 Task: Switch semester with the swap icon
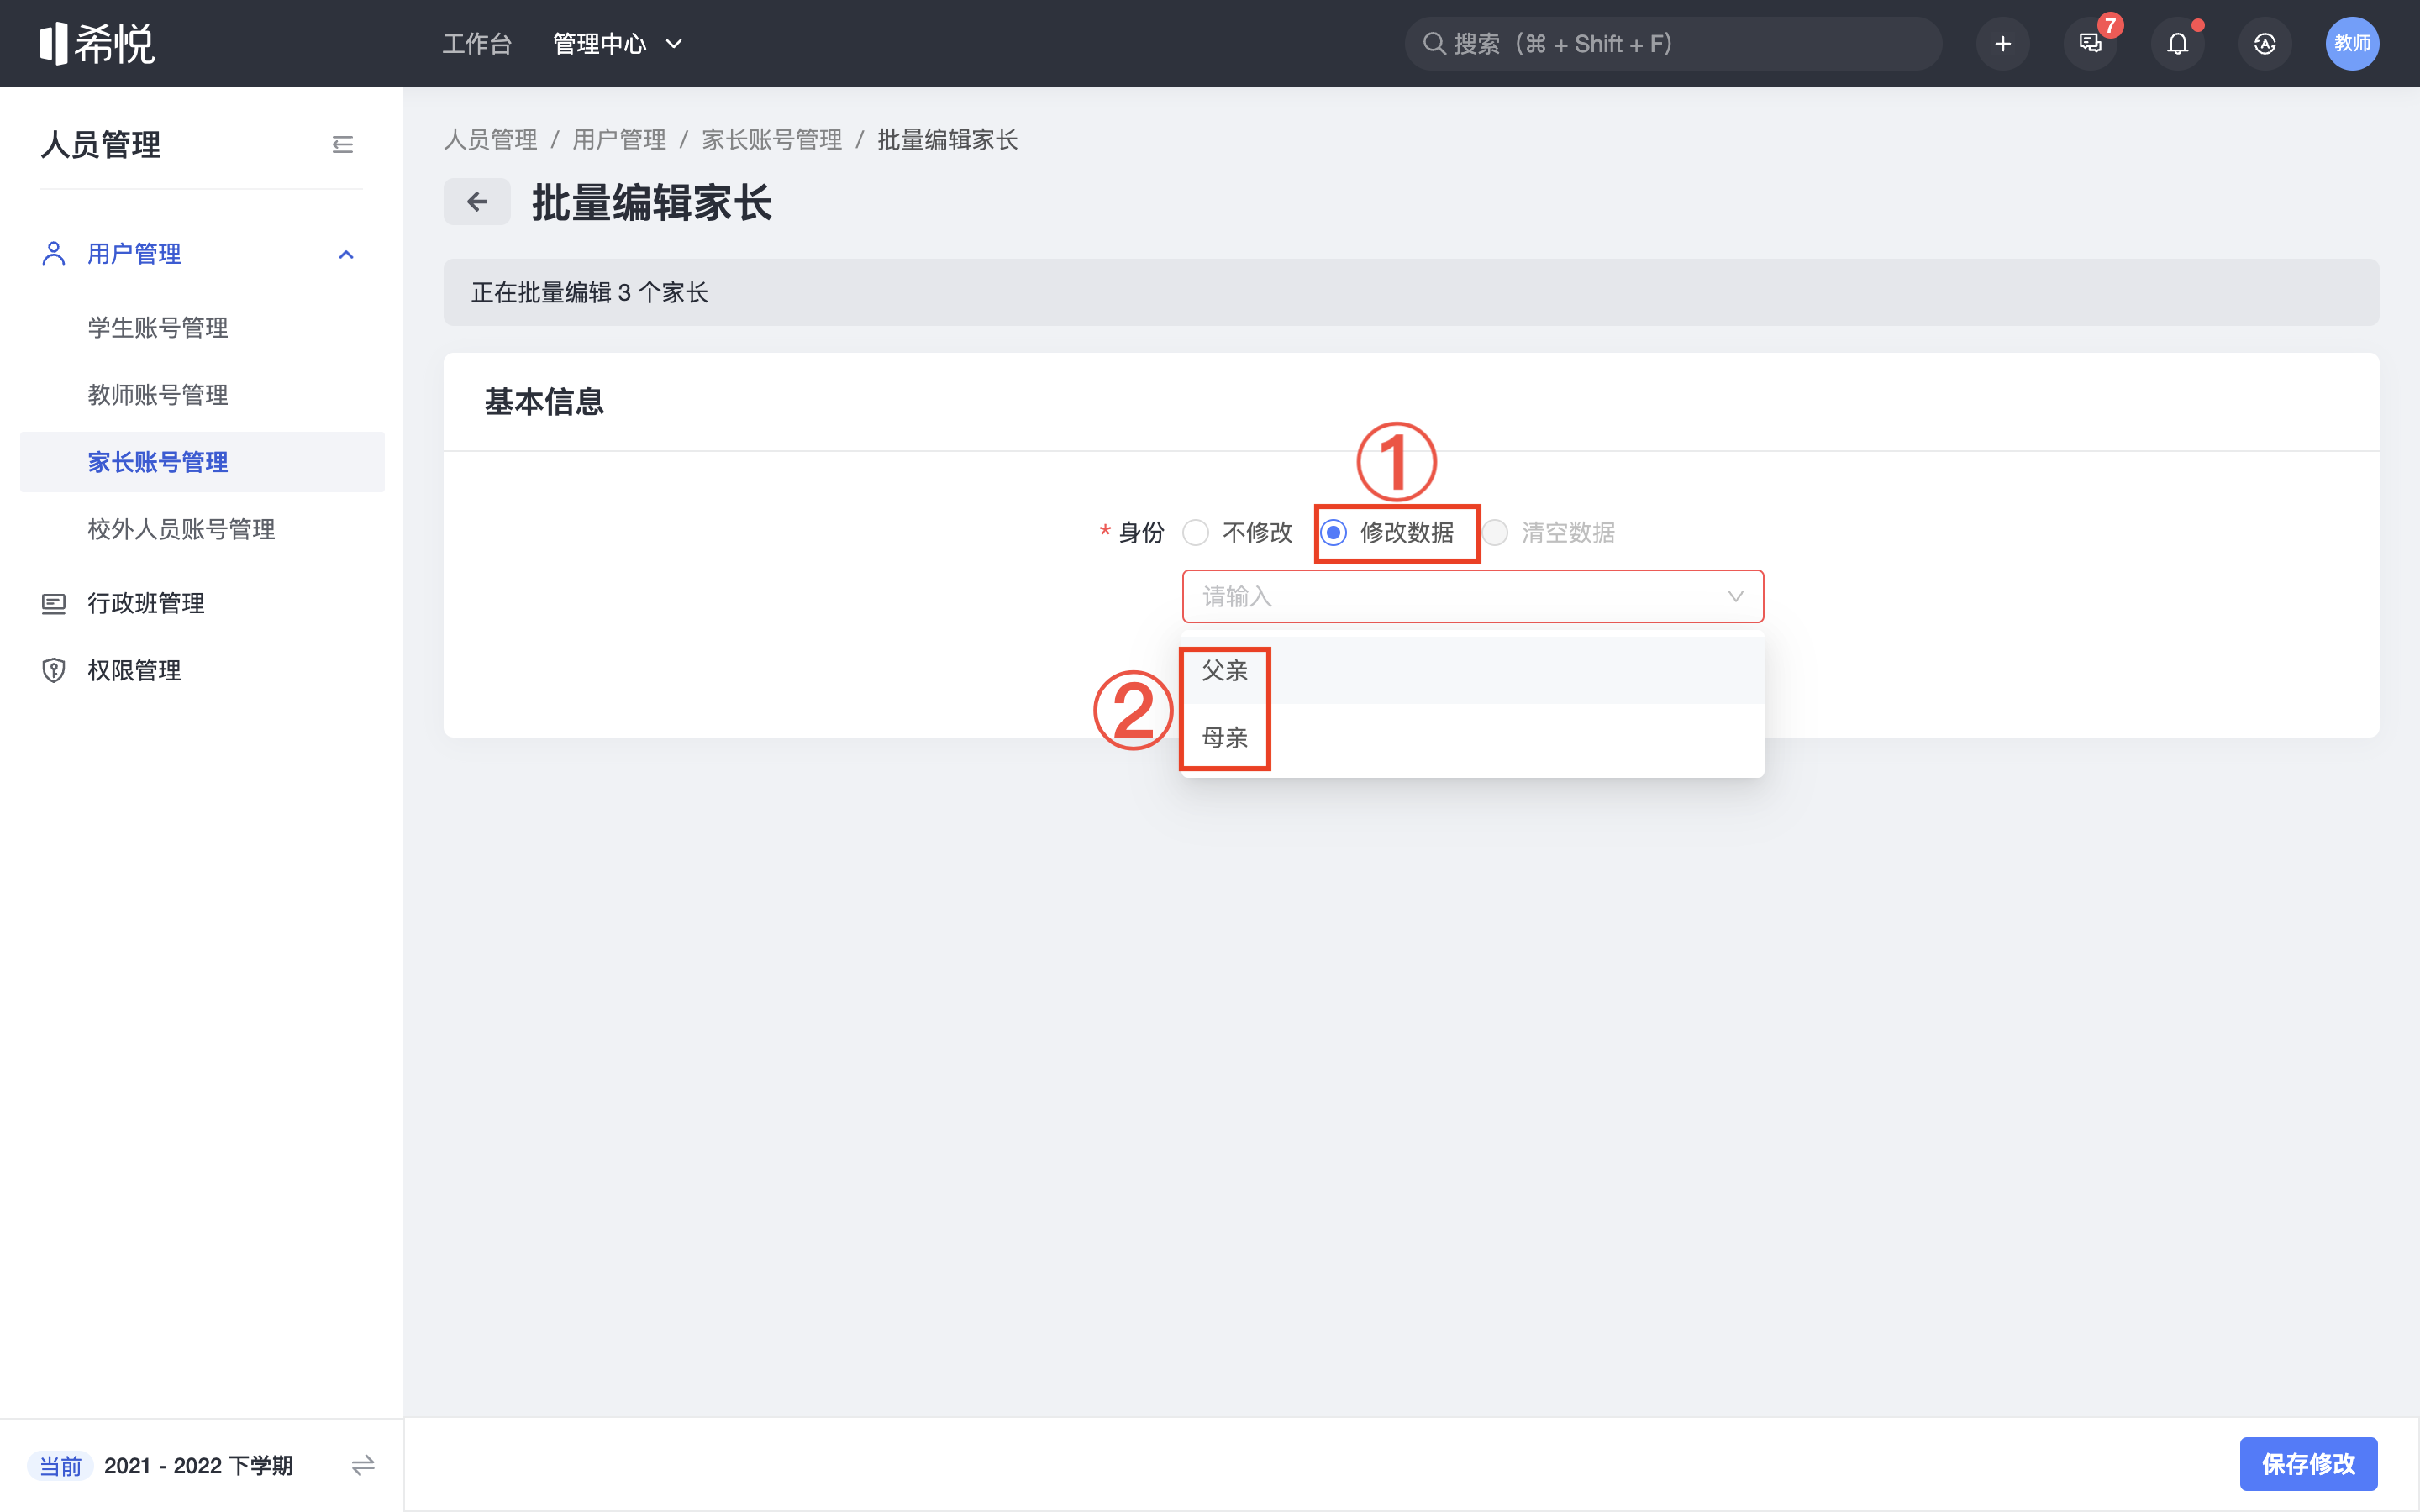point(363,1465)
